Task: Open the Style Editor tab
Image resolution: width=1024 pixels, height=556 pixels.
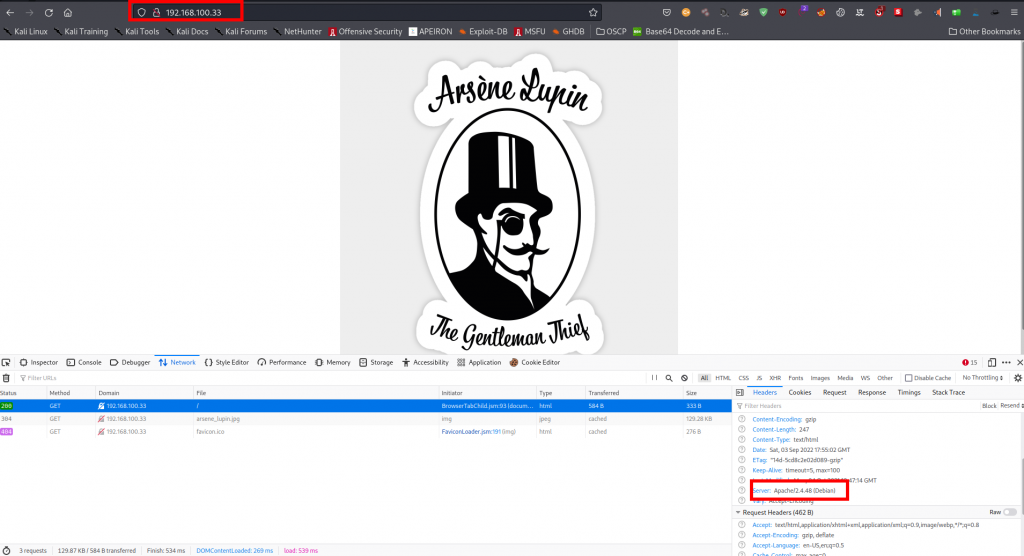Action: pos(227,362)
